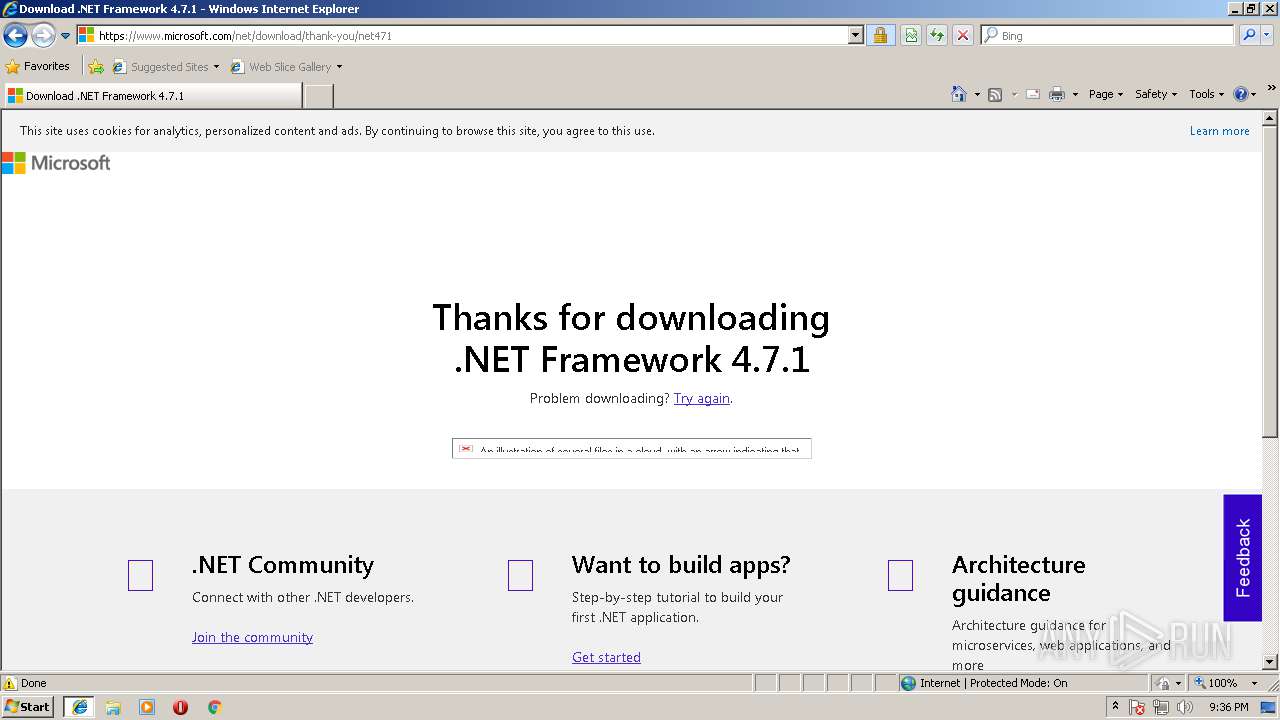Click the .NET Community icon placeholder

click(140, 576)
